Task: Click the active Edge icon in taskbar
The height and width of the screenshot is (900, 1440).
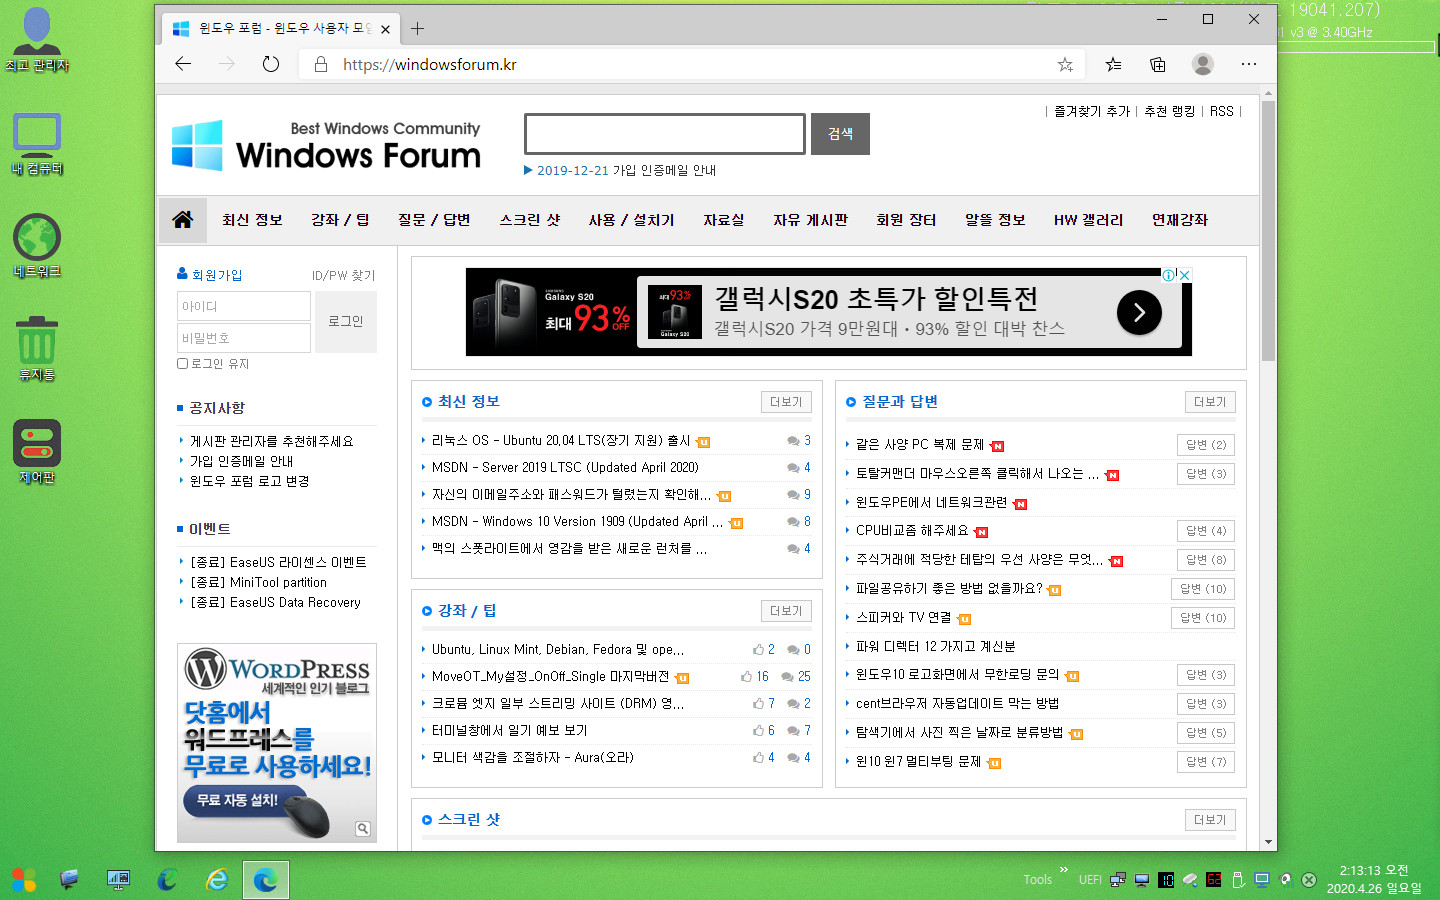Action: coord(265,880)
